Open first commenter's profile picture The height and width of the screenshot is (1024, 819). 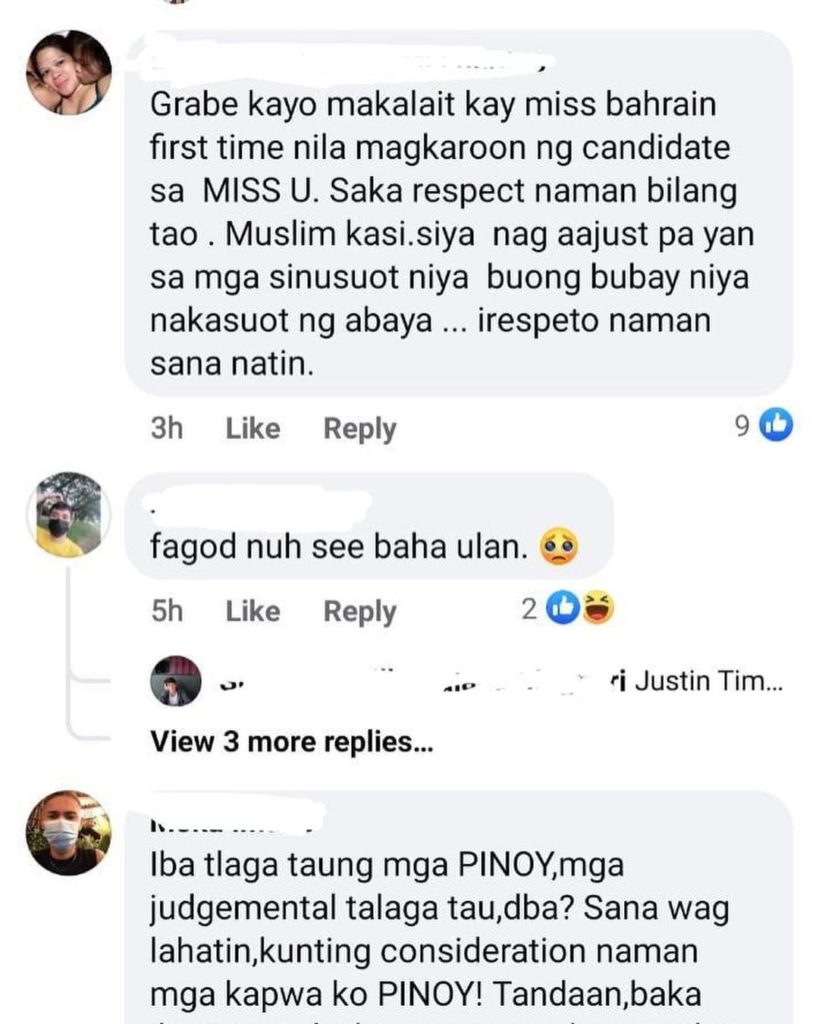point(69,72)
